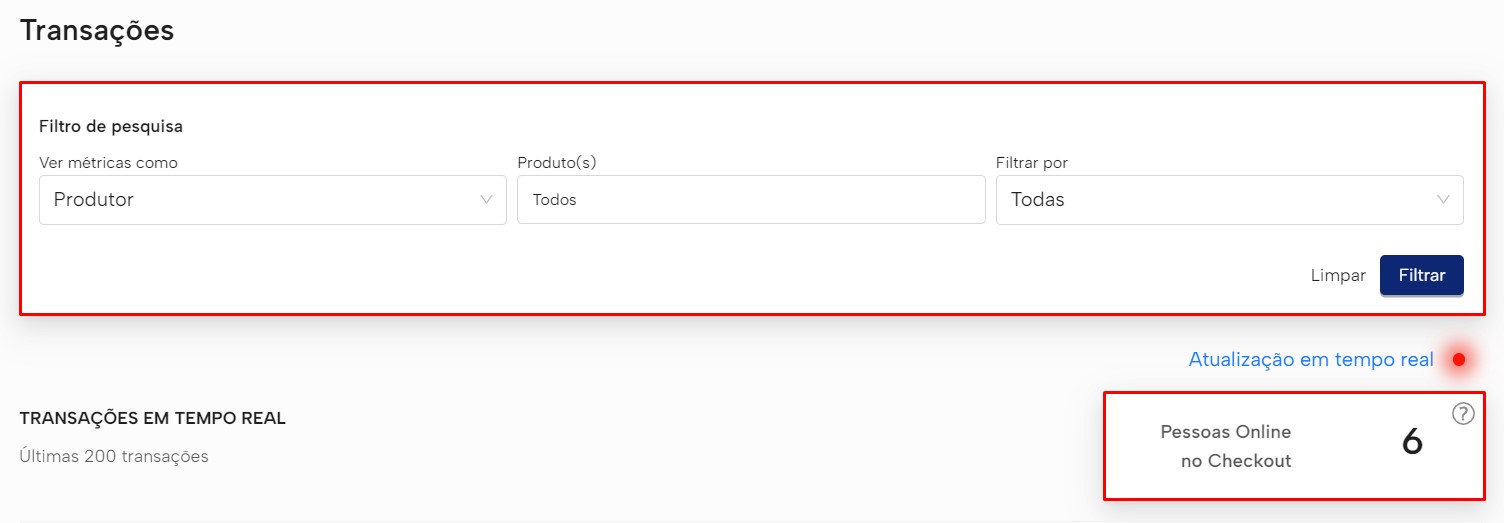Open the Ver métricas como dropdown
Viewport: 1504px width, 523px height.
(x=273, y=200)
